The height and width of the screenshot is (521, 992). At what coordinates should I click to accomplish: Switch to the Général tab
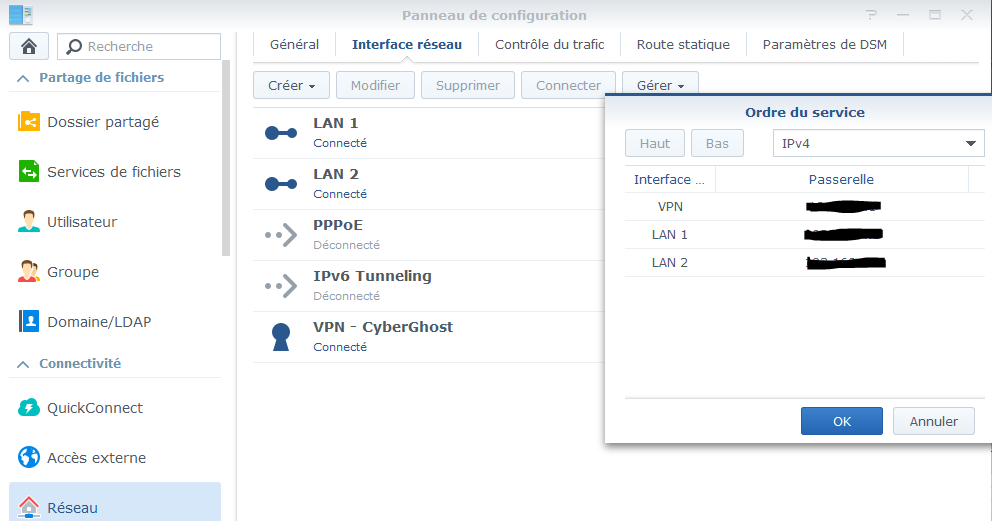[294, 44]
